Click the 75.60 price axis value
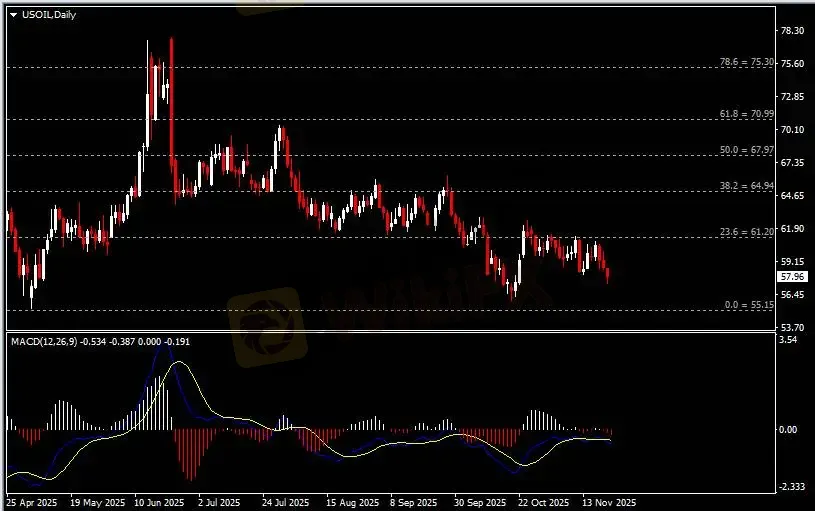Viewport: 815px width, 511px height. tap(792, 63)
